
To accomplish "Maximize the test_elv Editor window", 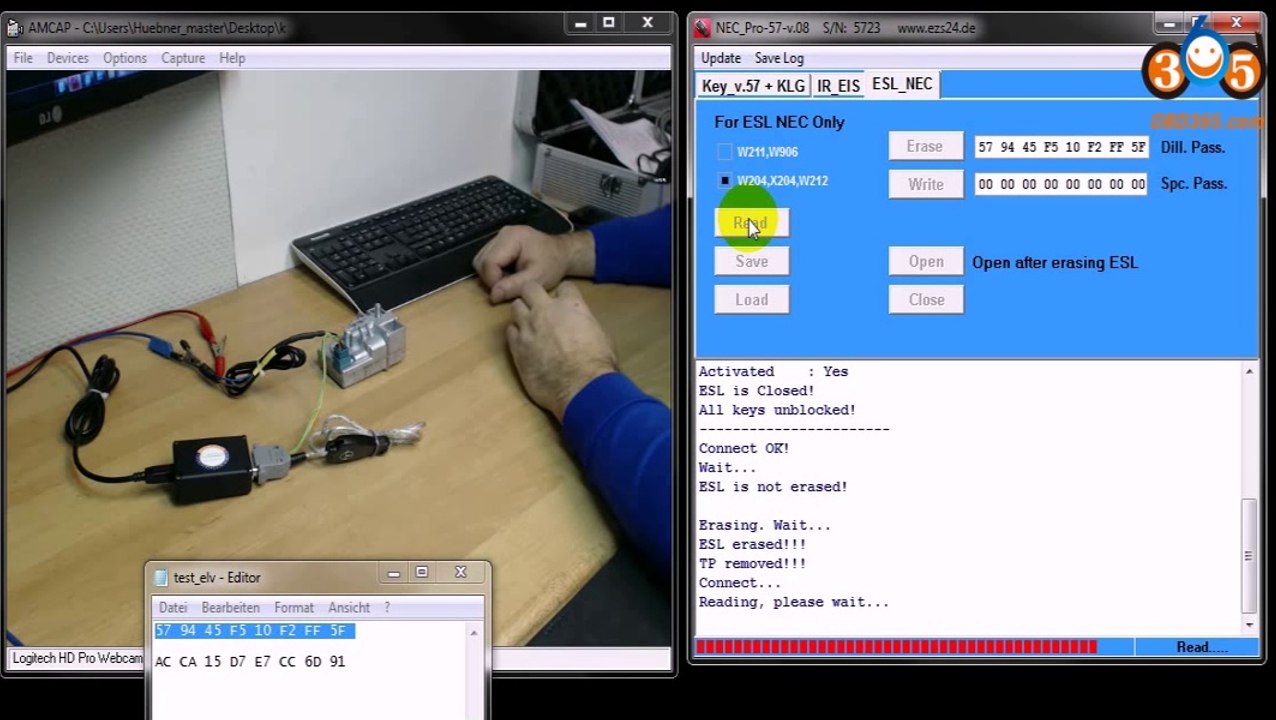I will tap(422, 573).
